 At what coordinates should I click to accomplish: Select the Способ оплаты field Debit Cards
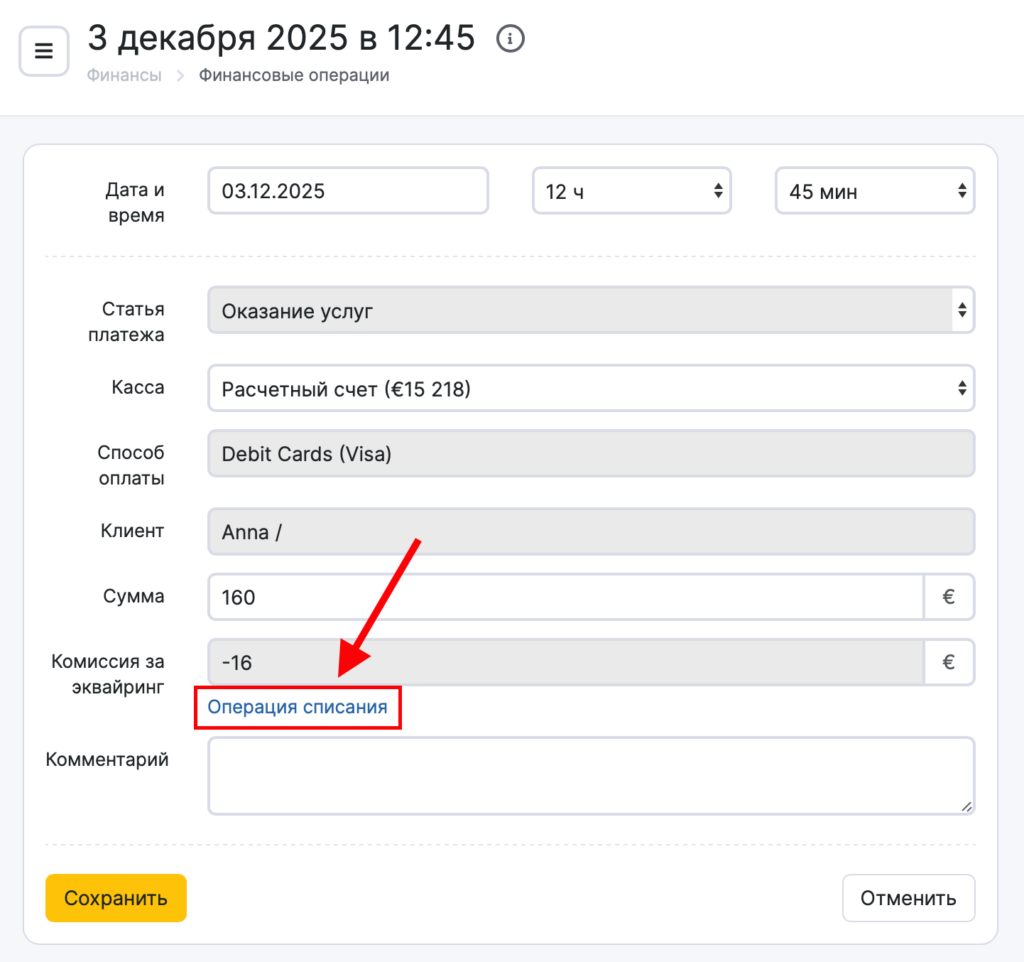(590, 454)
